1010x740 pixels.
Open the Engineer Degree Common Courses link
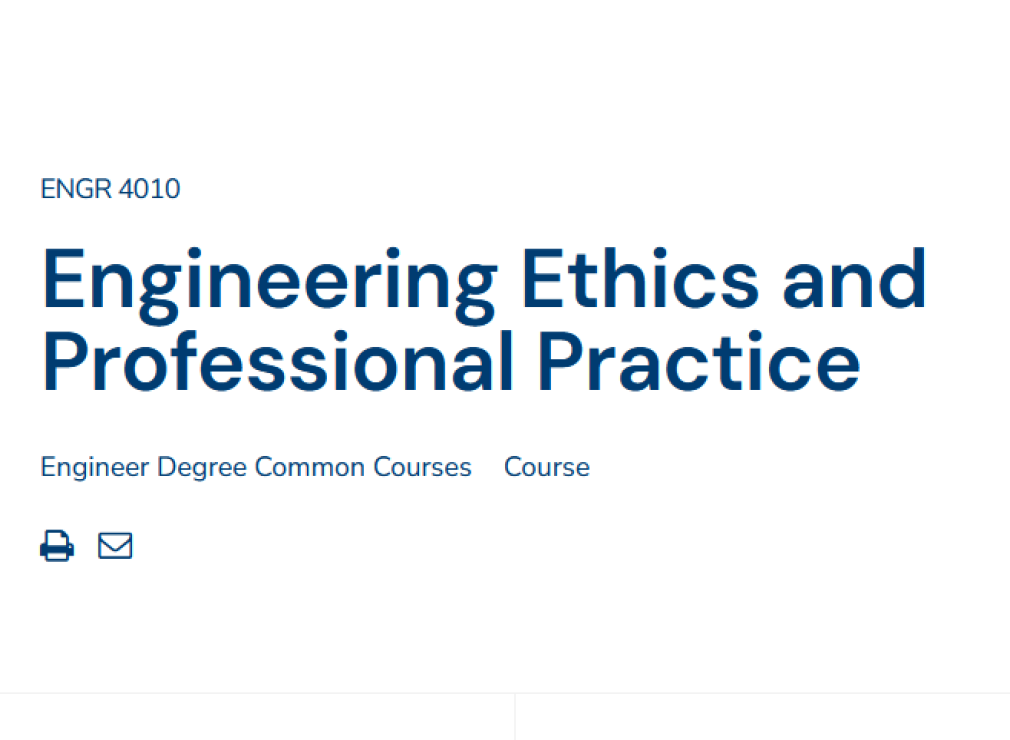(256, 468)
